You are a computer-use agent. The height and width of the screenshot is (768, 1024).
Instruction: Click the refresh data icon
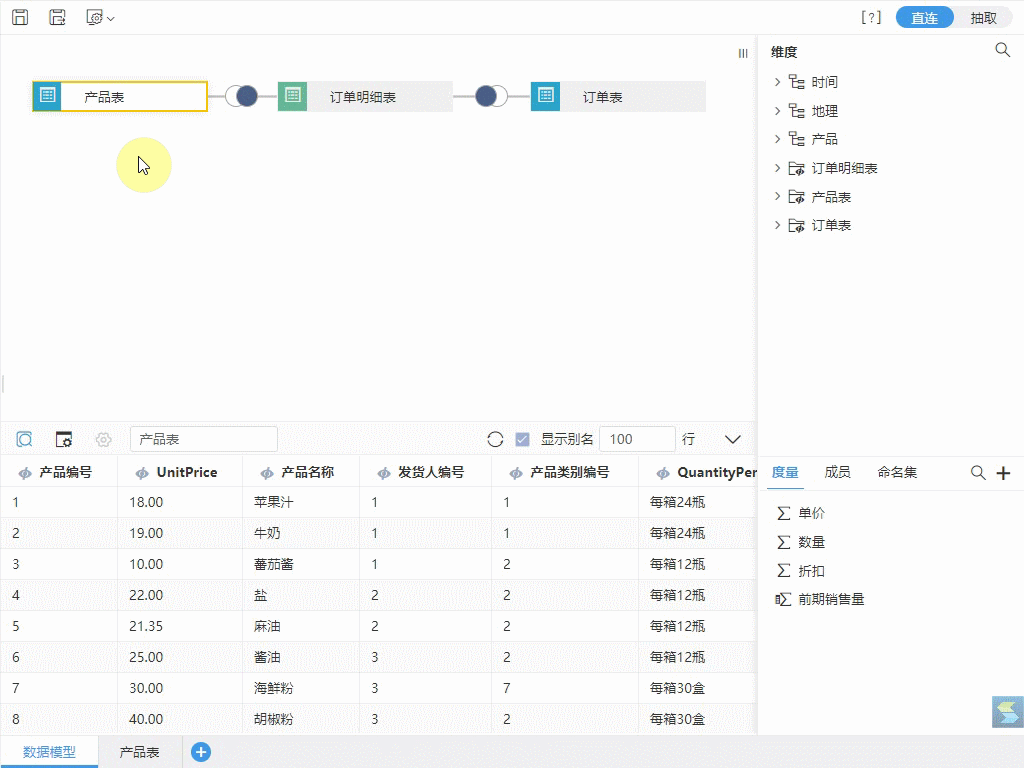495,440
